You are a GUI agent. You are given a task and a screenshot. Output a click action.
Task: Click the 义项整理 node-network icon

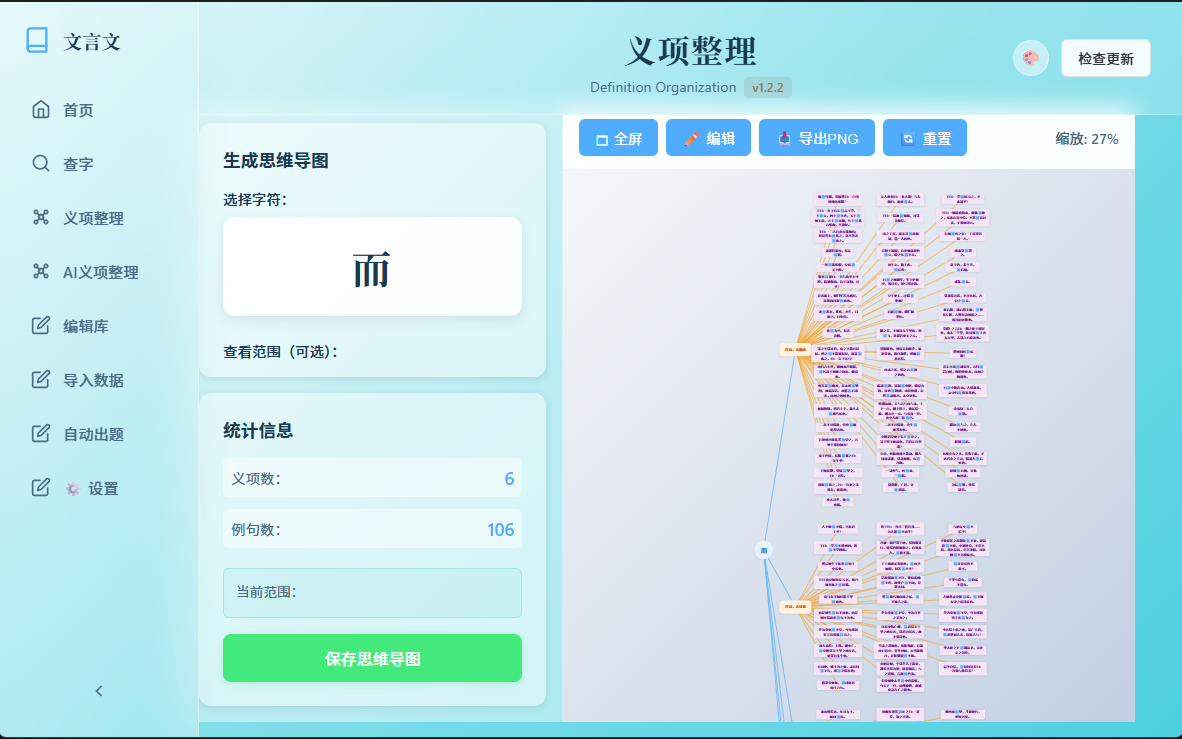40,217
